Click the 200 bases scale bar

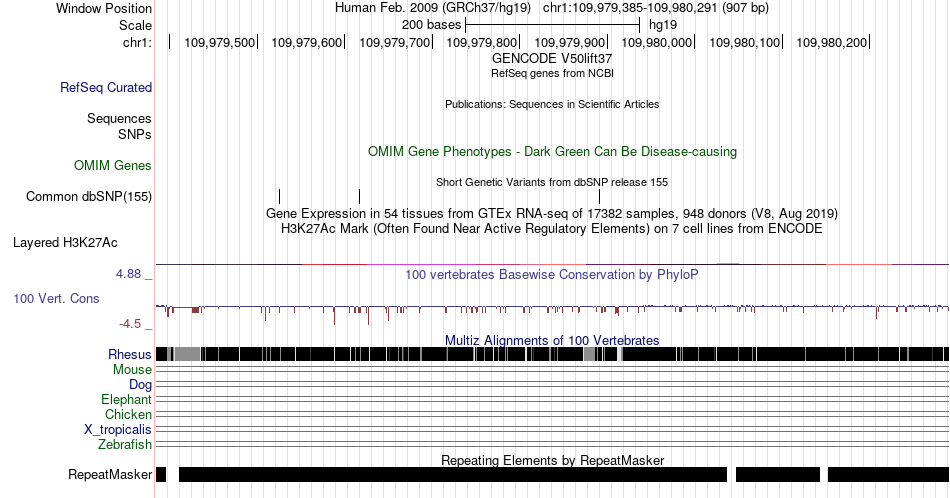point(553,25)
